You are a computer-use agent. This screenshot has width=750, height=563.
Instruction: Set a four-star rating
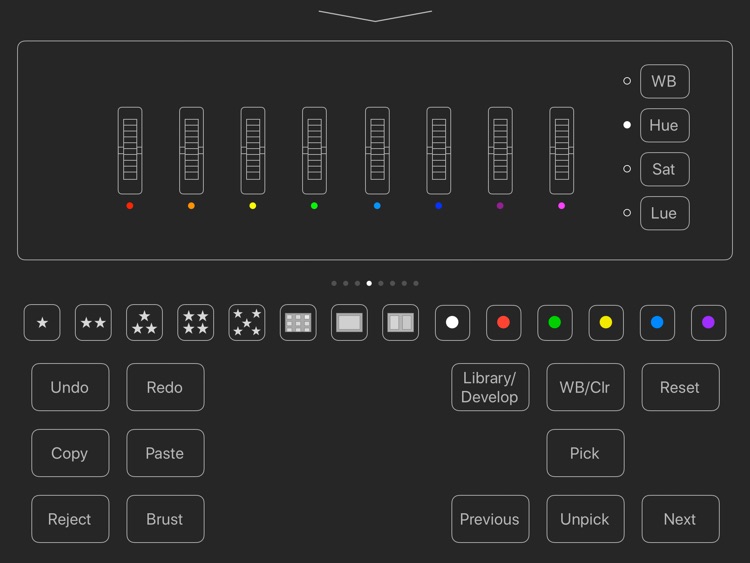pos(196,322)
